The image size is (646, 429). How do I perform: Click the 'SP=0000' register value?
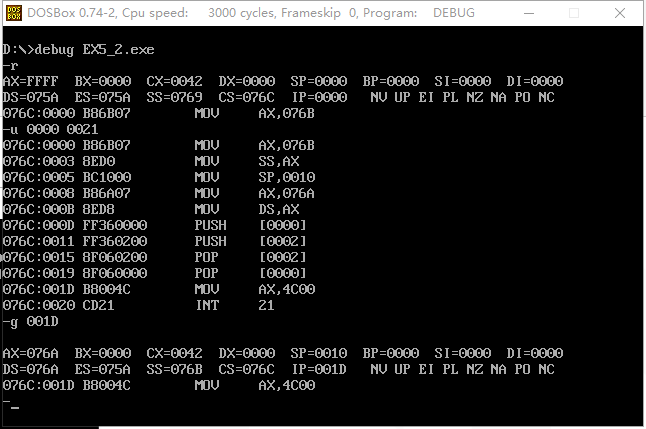(318, 81)
